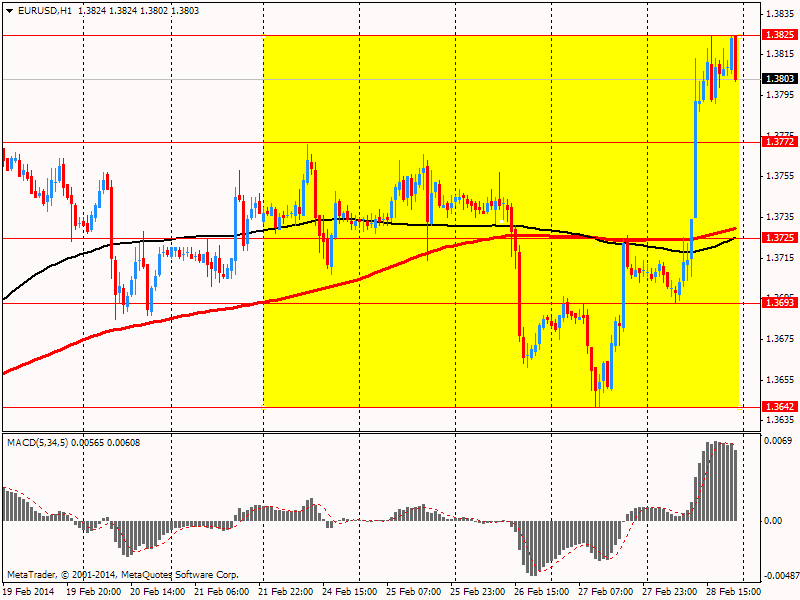The height and width of the screenshot is (600, 800).
Task: Select the 1.3825 red price label
Action: pyautogui.click(x=780, y=35)
